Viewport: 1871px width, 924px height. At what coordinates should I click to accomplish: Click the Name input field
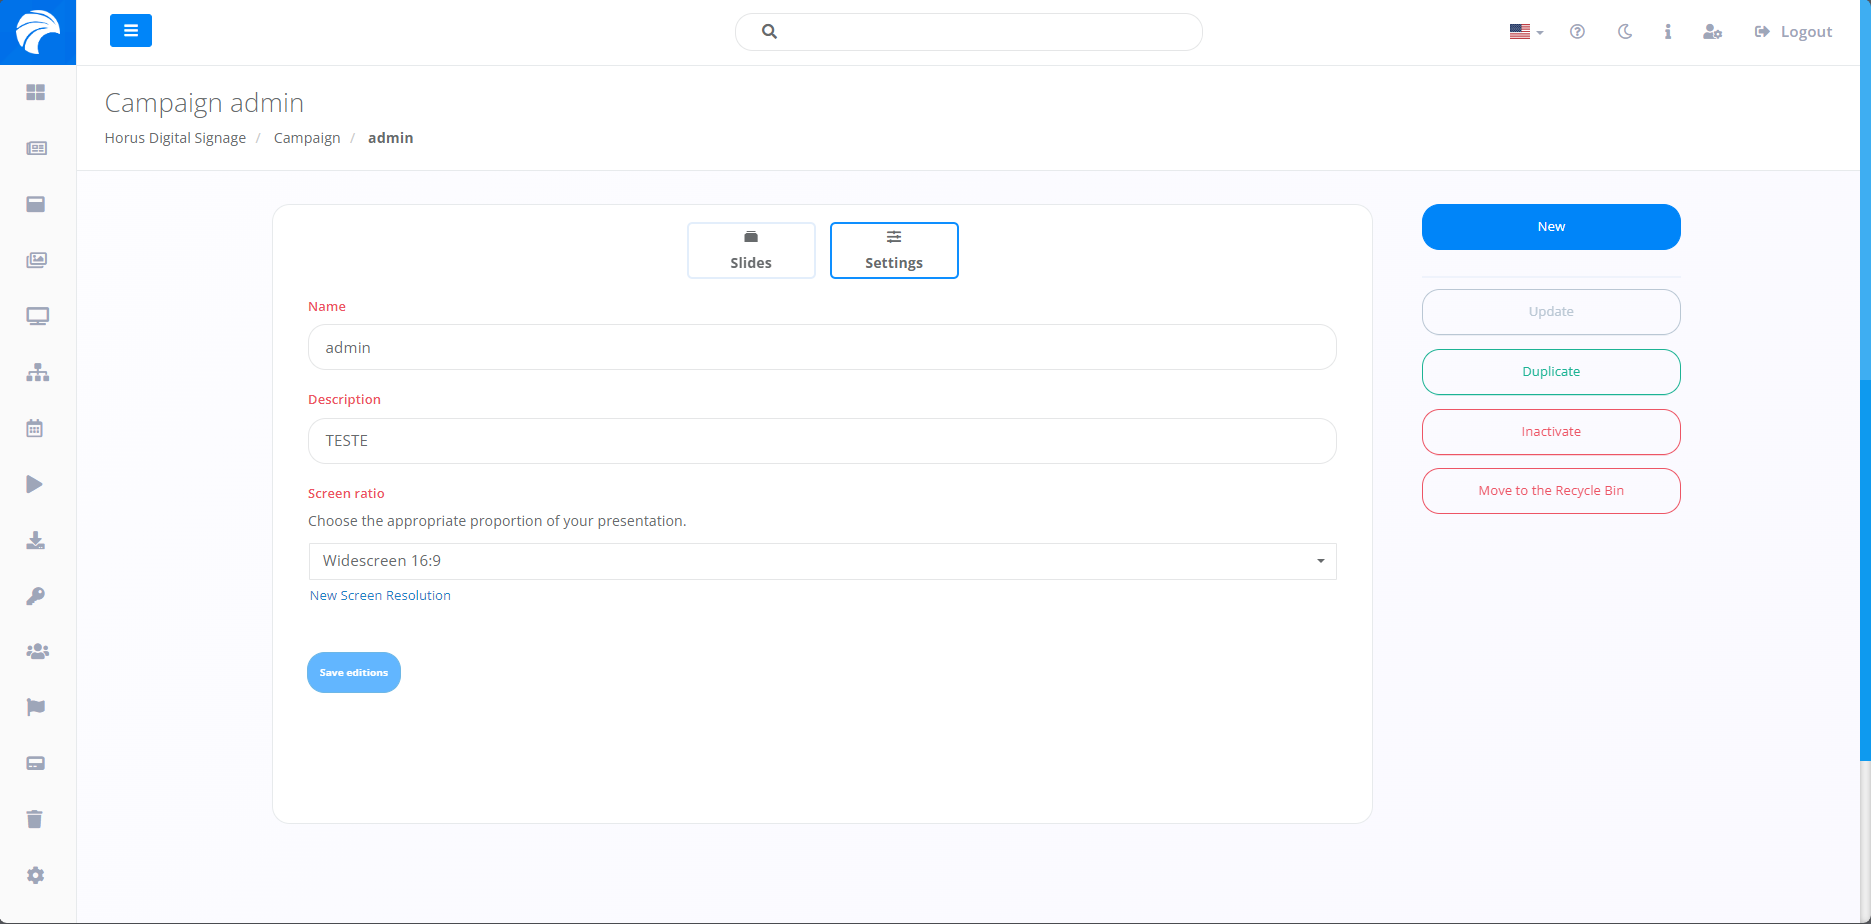click(x=822, y=347)
